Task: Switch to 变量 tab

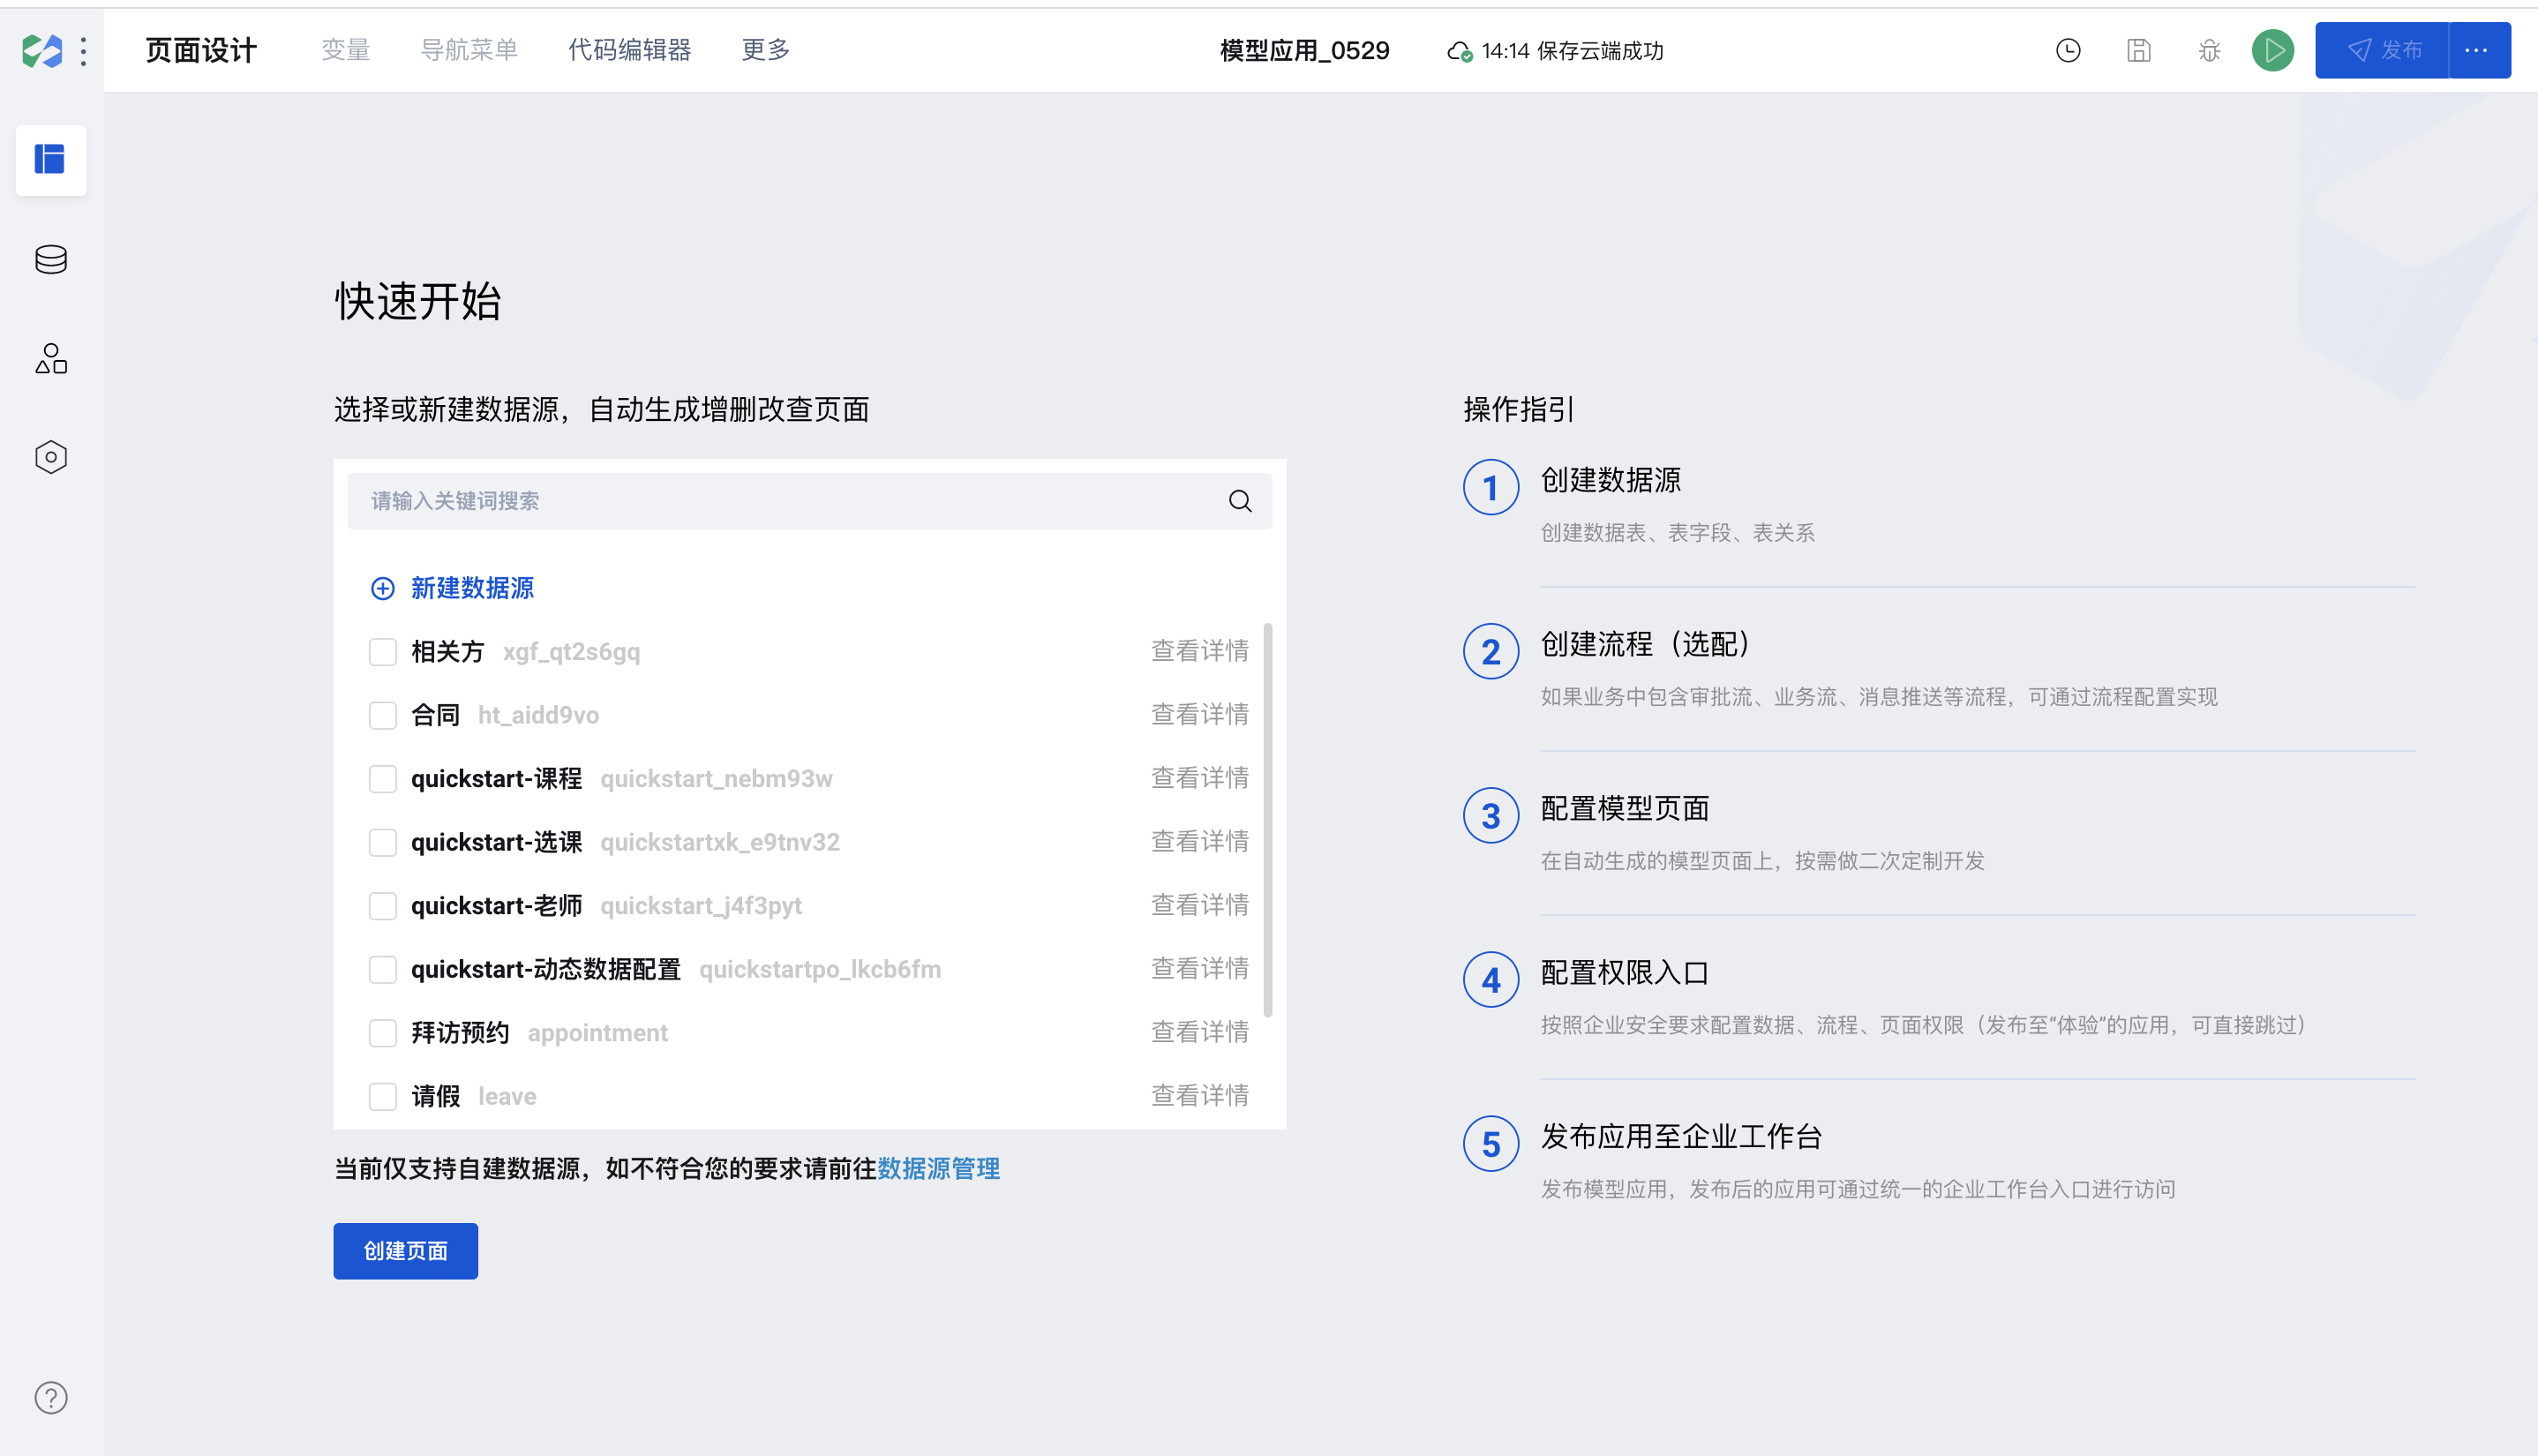Action: [346, 50]
